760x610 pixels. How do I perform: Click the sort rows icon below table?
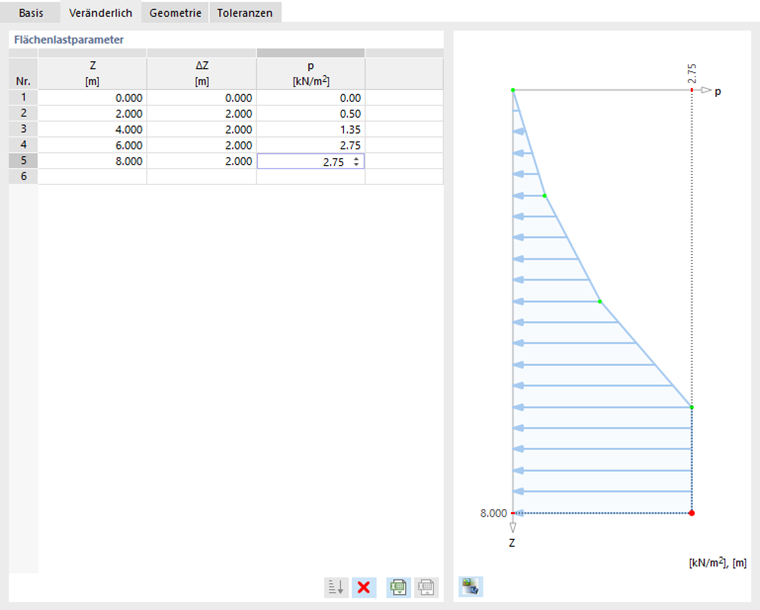(336, 587)
